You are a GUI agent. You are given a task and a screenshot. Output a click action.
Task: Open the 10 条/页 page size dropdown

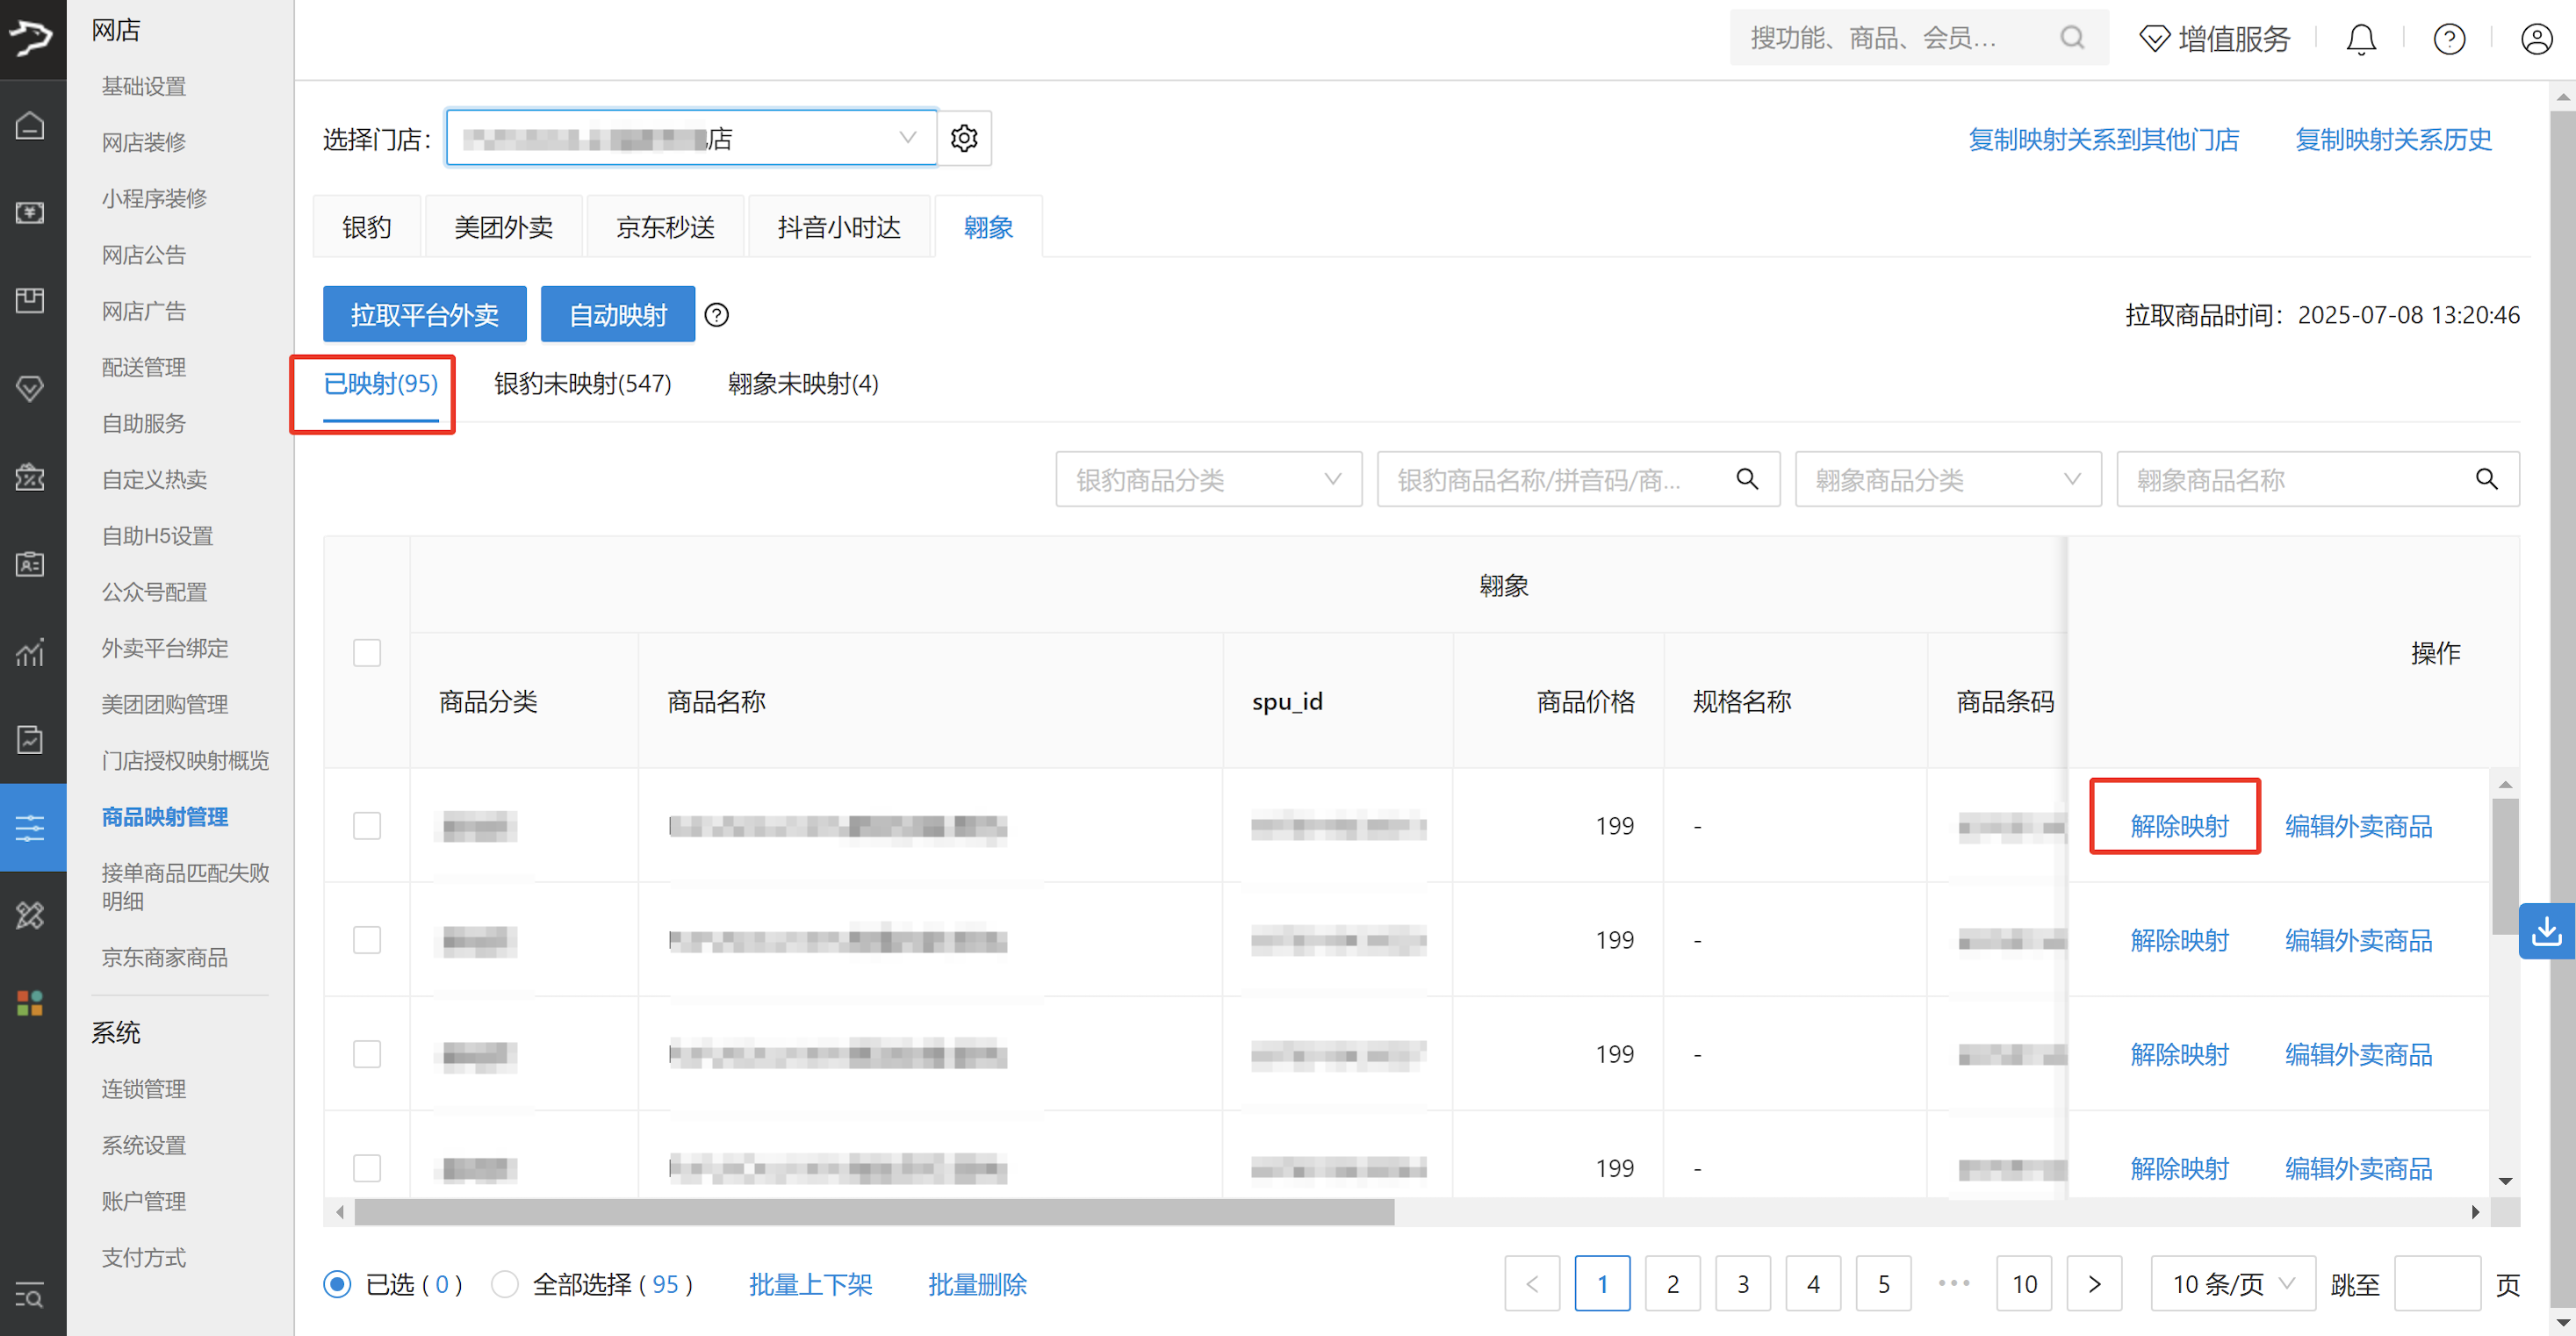(x=2232, y=1284)
